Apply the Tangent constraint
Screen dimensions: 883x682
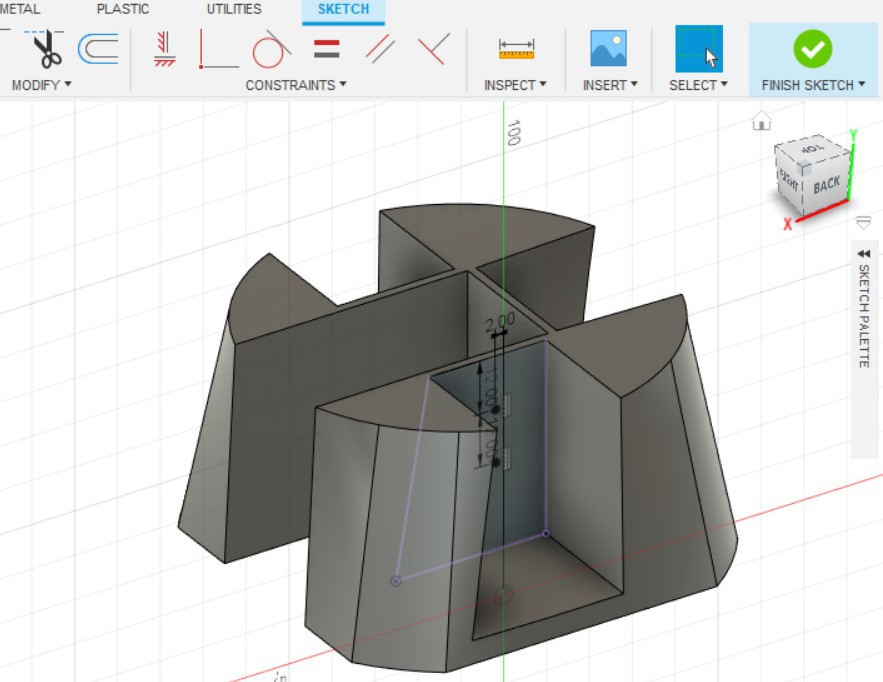click(271, 48)
